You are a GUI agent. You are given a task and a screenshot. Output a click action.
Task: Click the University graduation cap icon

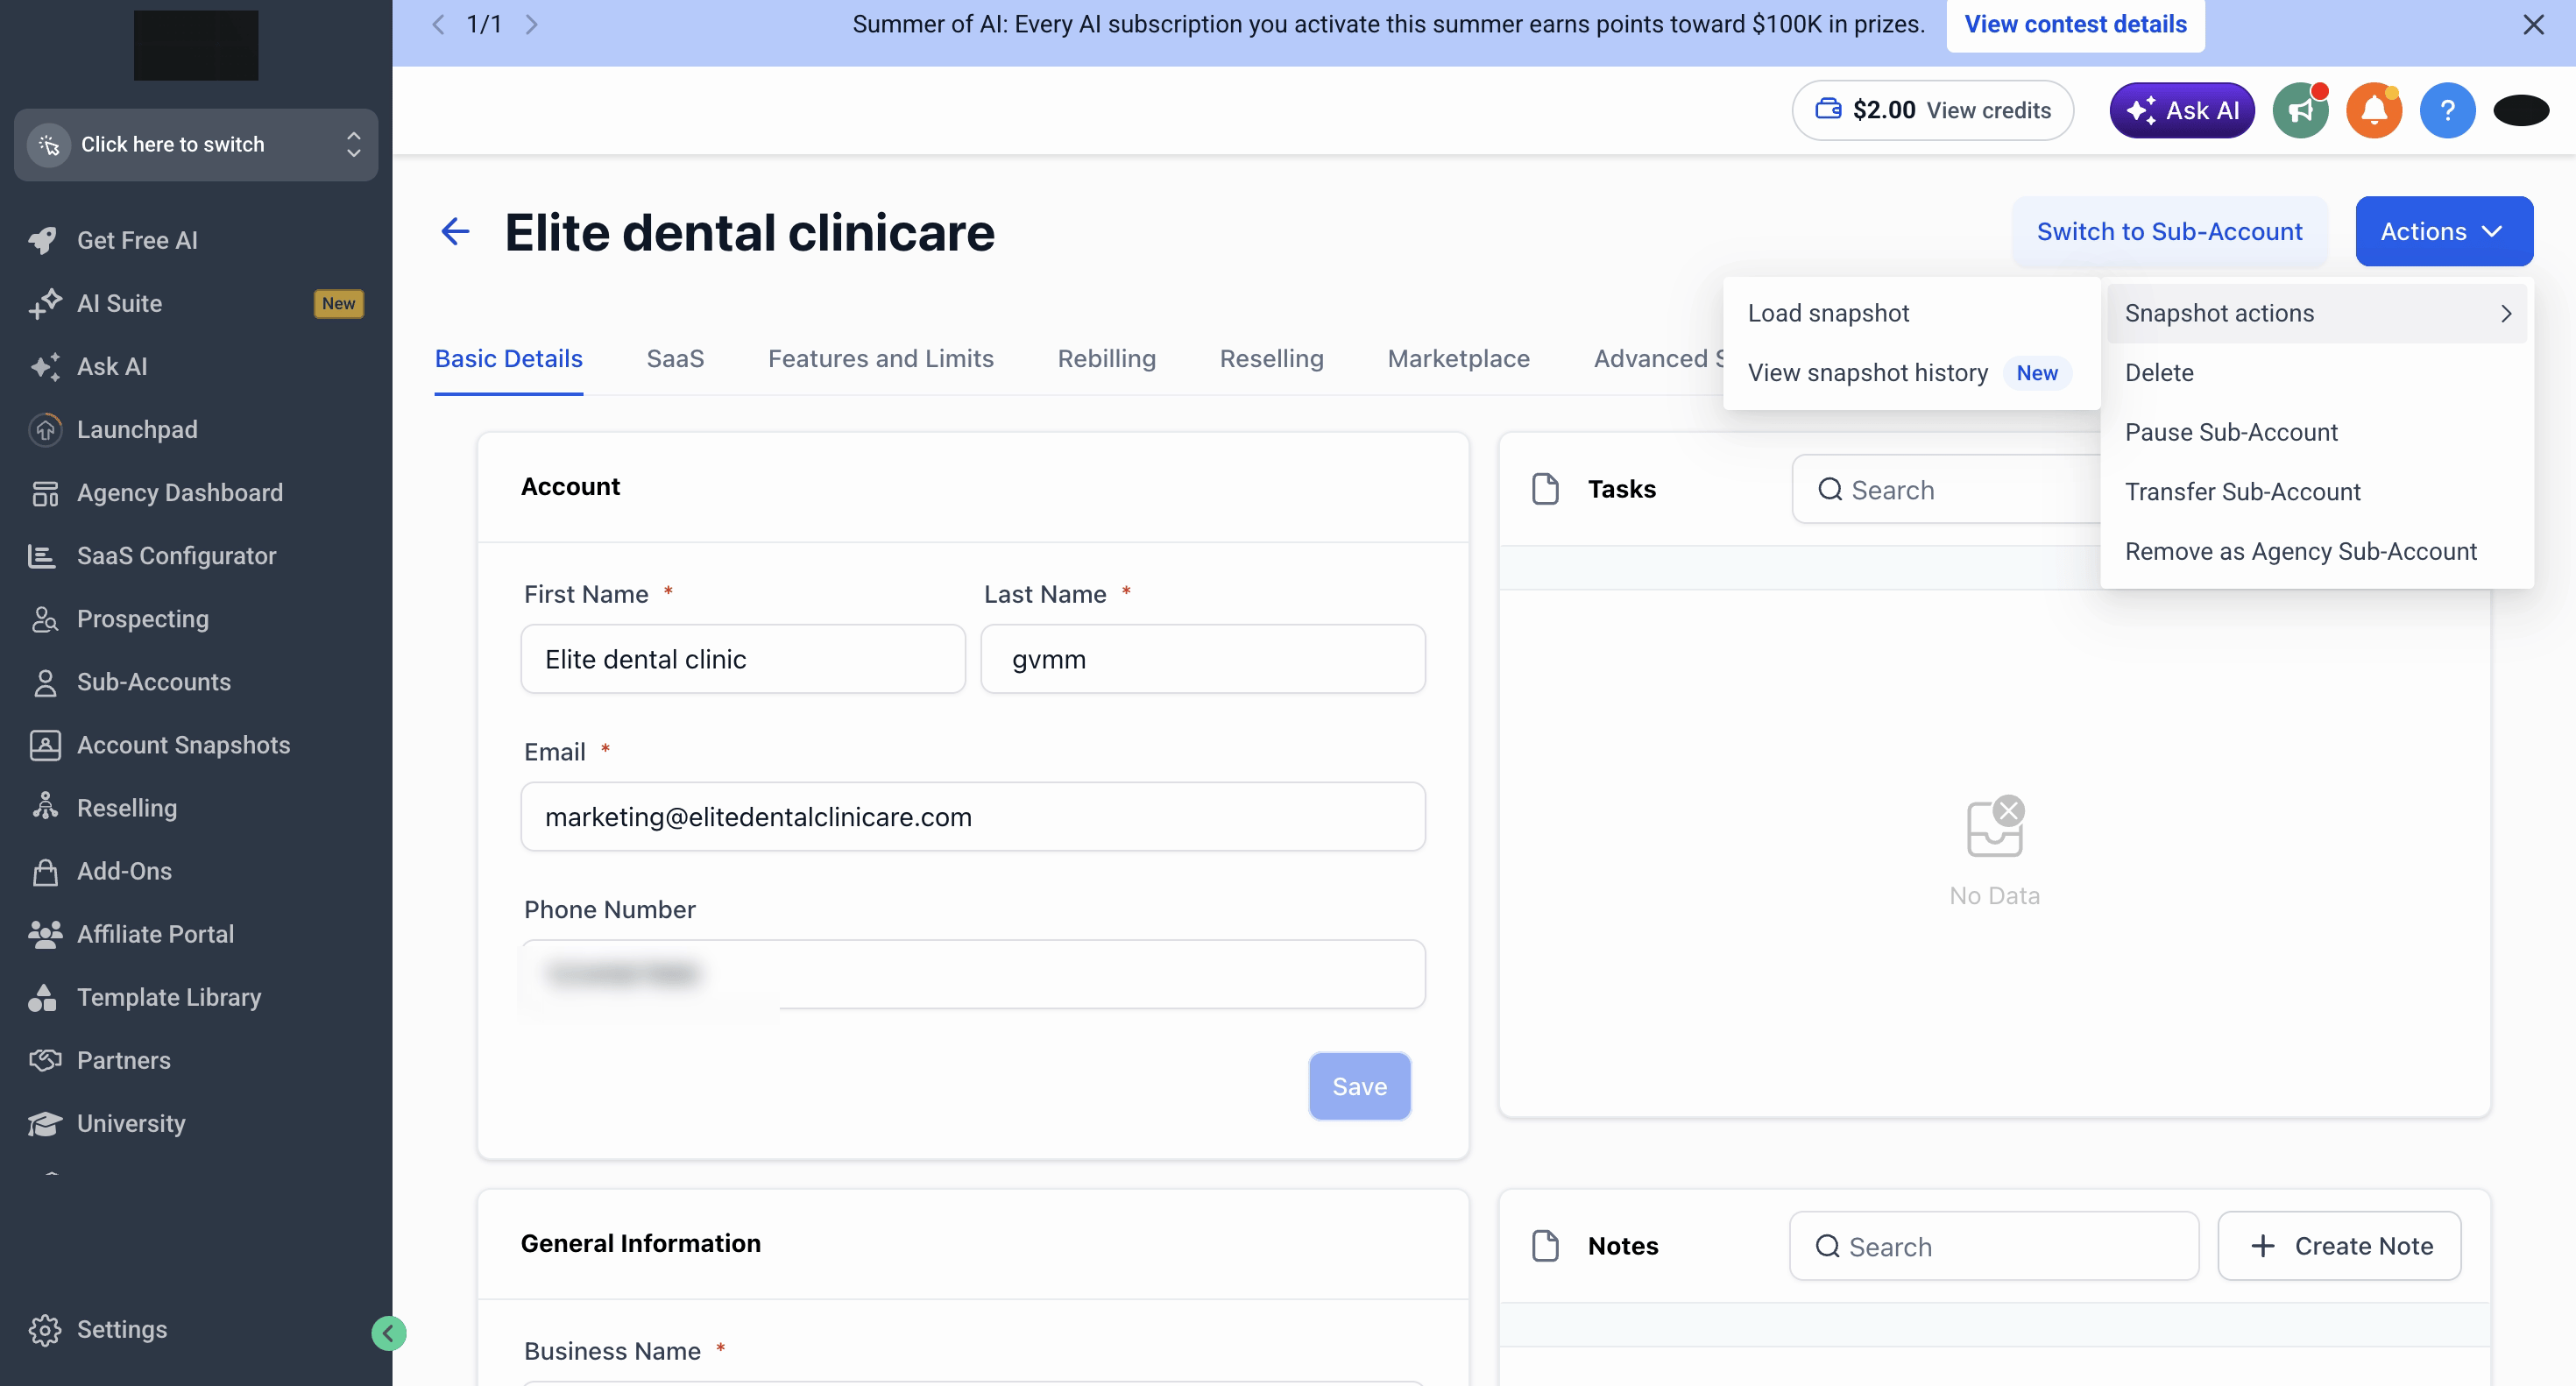(x=44, y=1122)
